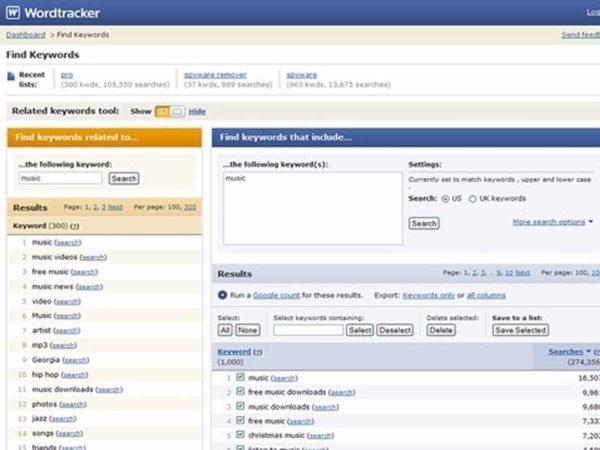
Task: Click the Wordtracker logo icon
Action: (13, 13)
